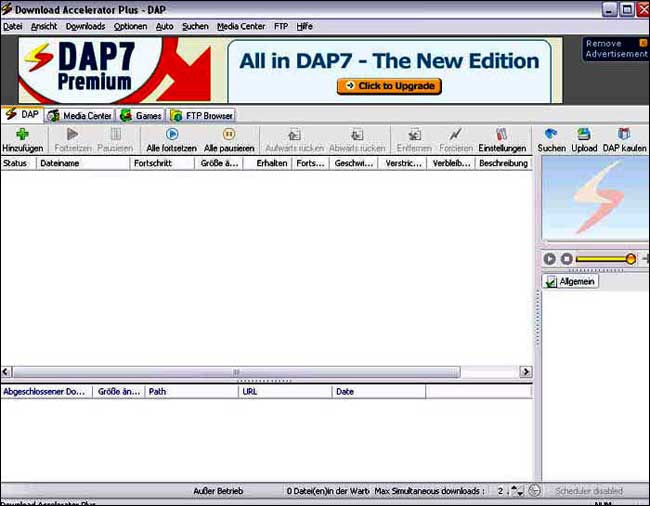The height and width of the screenshot is (506, 650).
Task: Click the Abgeschlossener Do... column header
Action: click(x=46, y=392)
